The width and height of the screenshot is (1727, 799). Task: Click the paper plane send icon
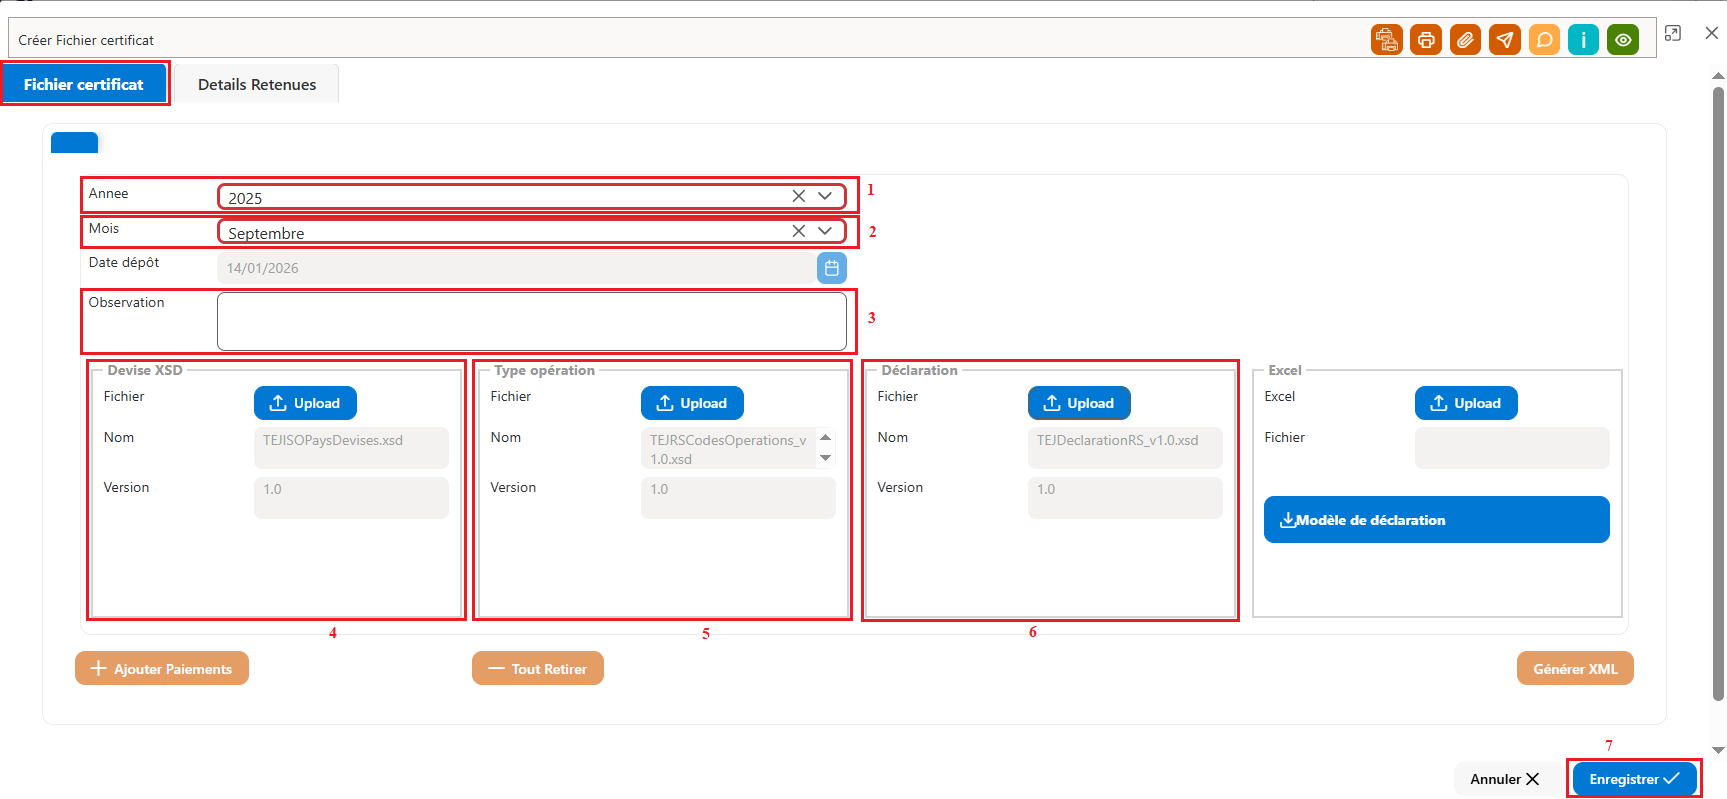click(x=1505, y=40)
